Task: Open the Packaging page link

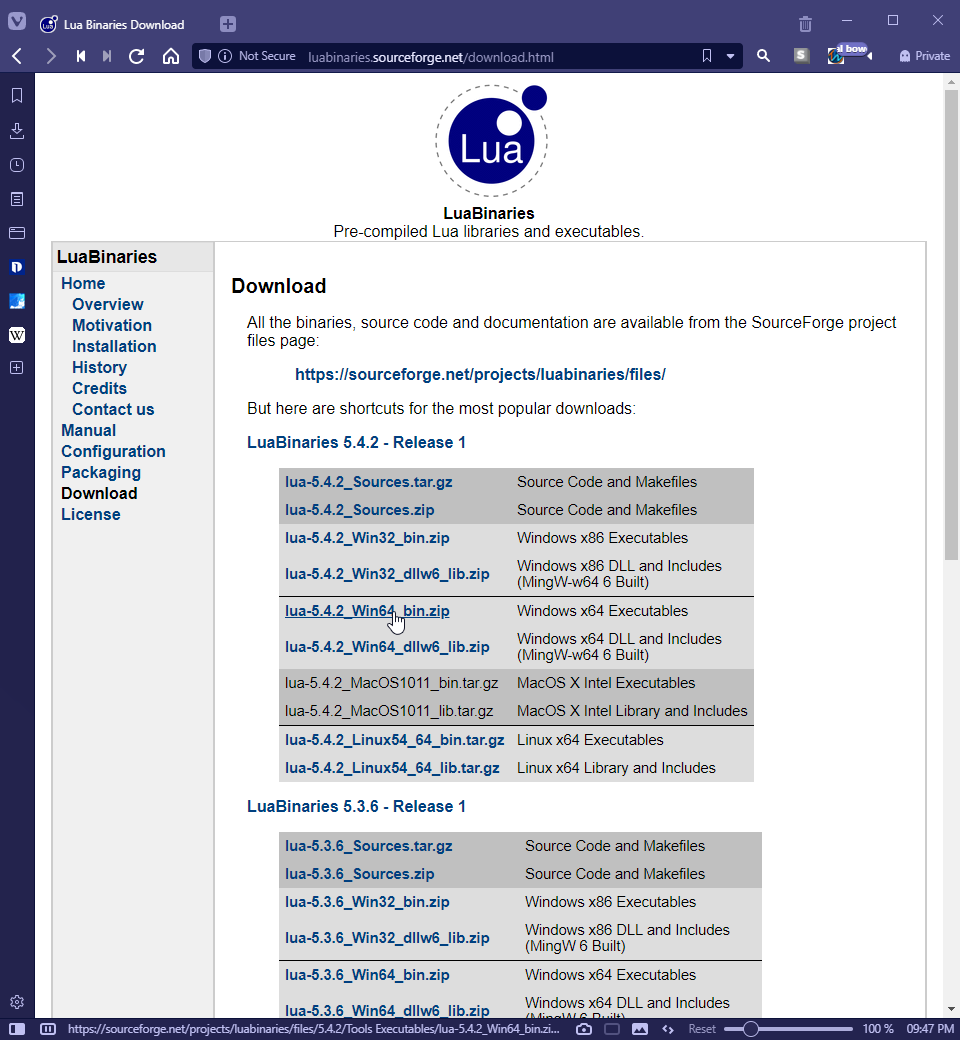Action: coord(101,472)
